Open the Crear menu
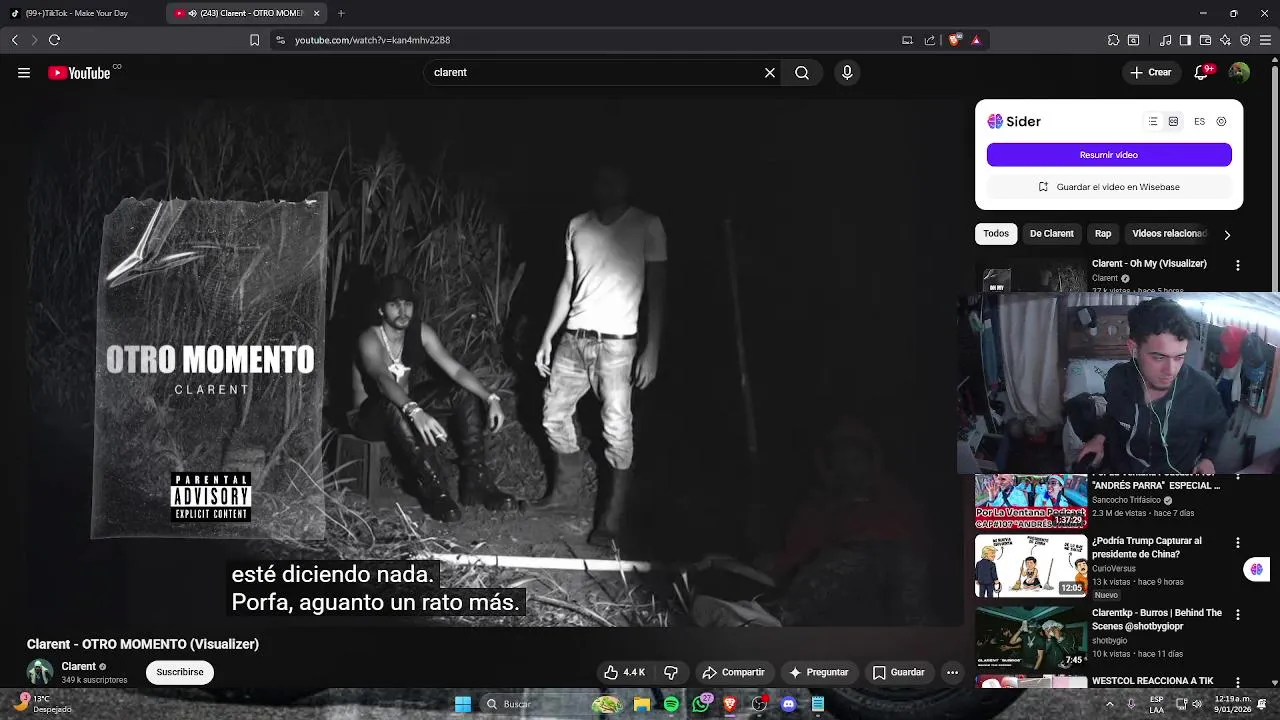The height and width of the screenshot is (720, 1280). [1151, 72]
